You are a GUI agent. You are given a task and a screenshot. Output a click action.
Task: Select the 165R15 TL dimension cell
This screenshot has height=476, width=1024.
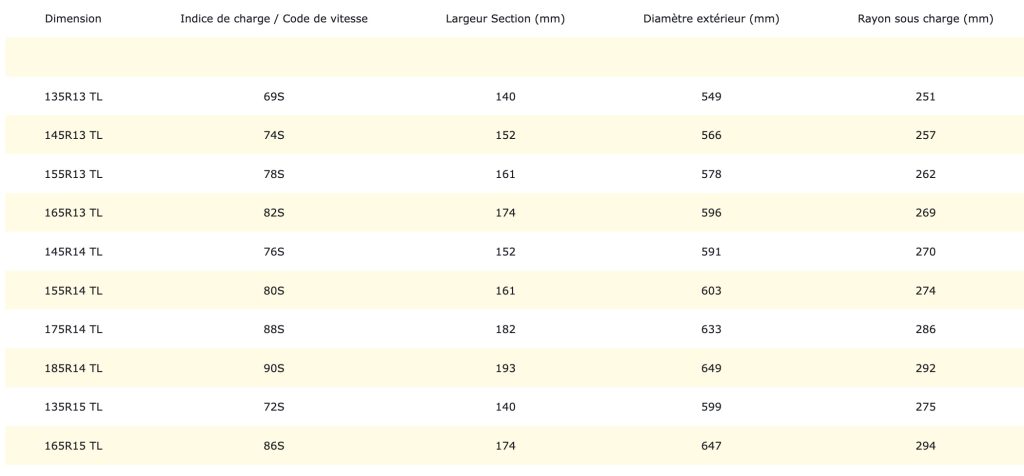73,446
